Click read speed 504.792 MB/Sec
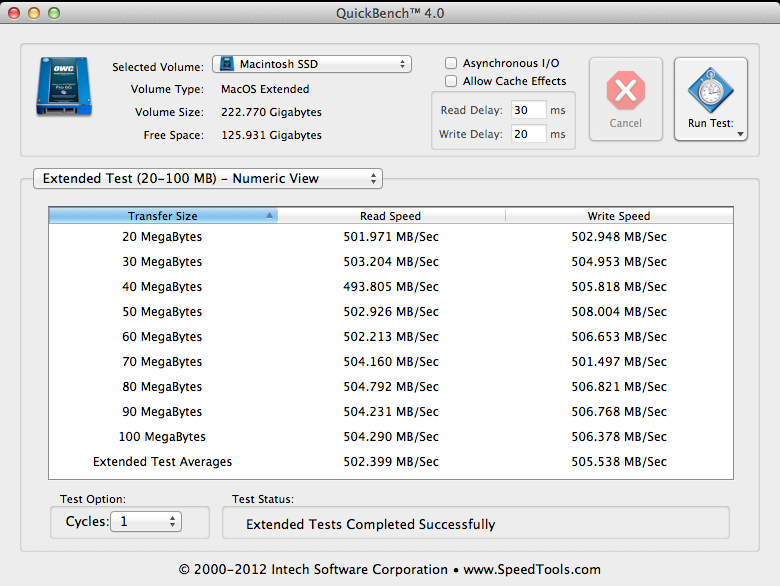780x586 pixels. coord(391,387)
